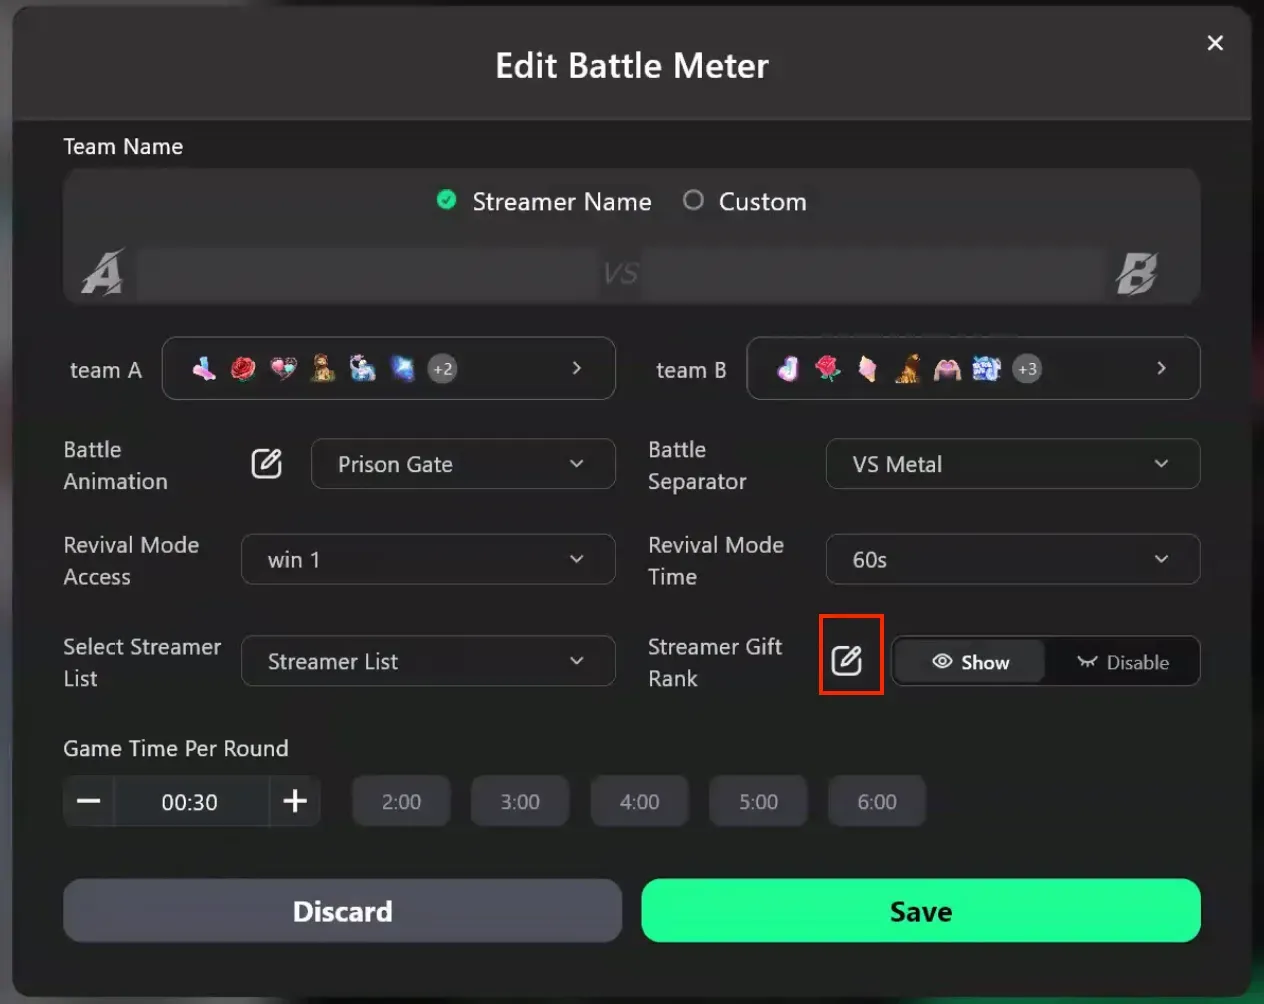The width and height of the screenshot is (1264, 1004).
Task: Disable the Streamer Gift Rank
Action: click(1123, 662)
